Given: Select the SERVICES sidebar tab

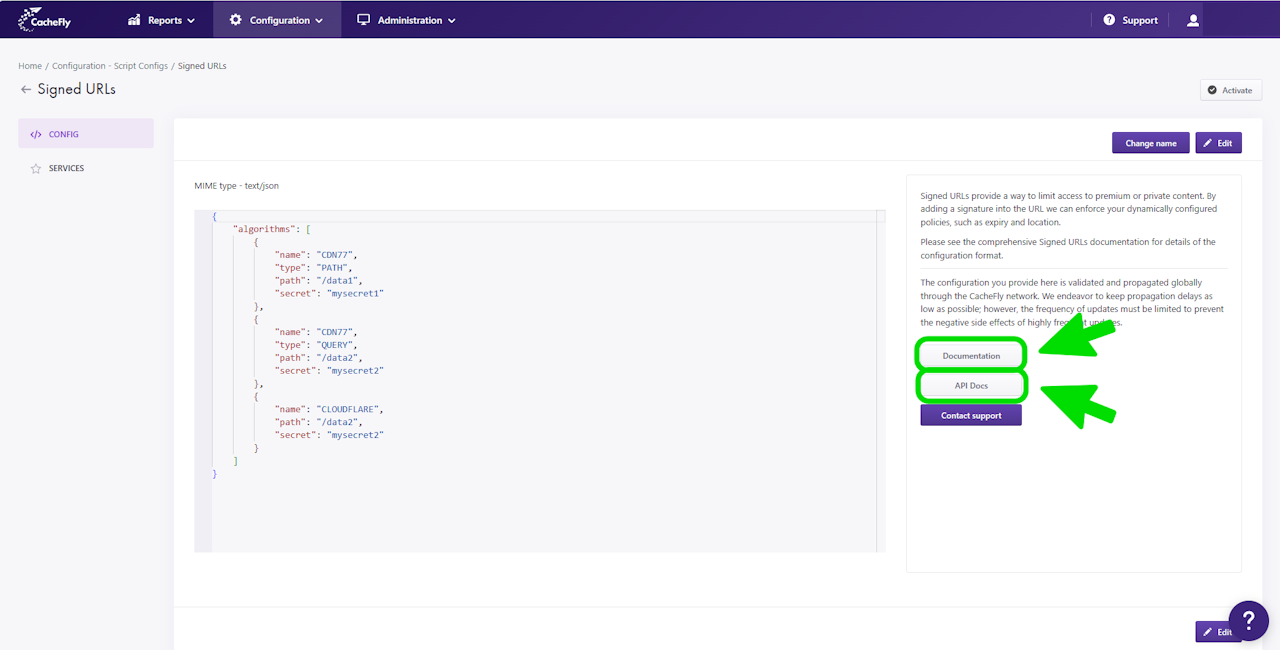Looking at the screenshot, I should click(x=86, y=168).
